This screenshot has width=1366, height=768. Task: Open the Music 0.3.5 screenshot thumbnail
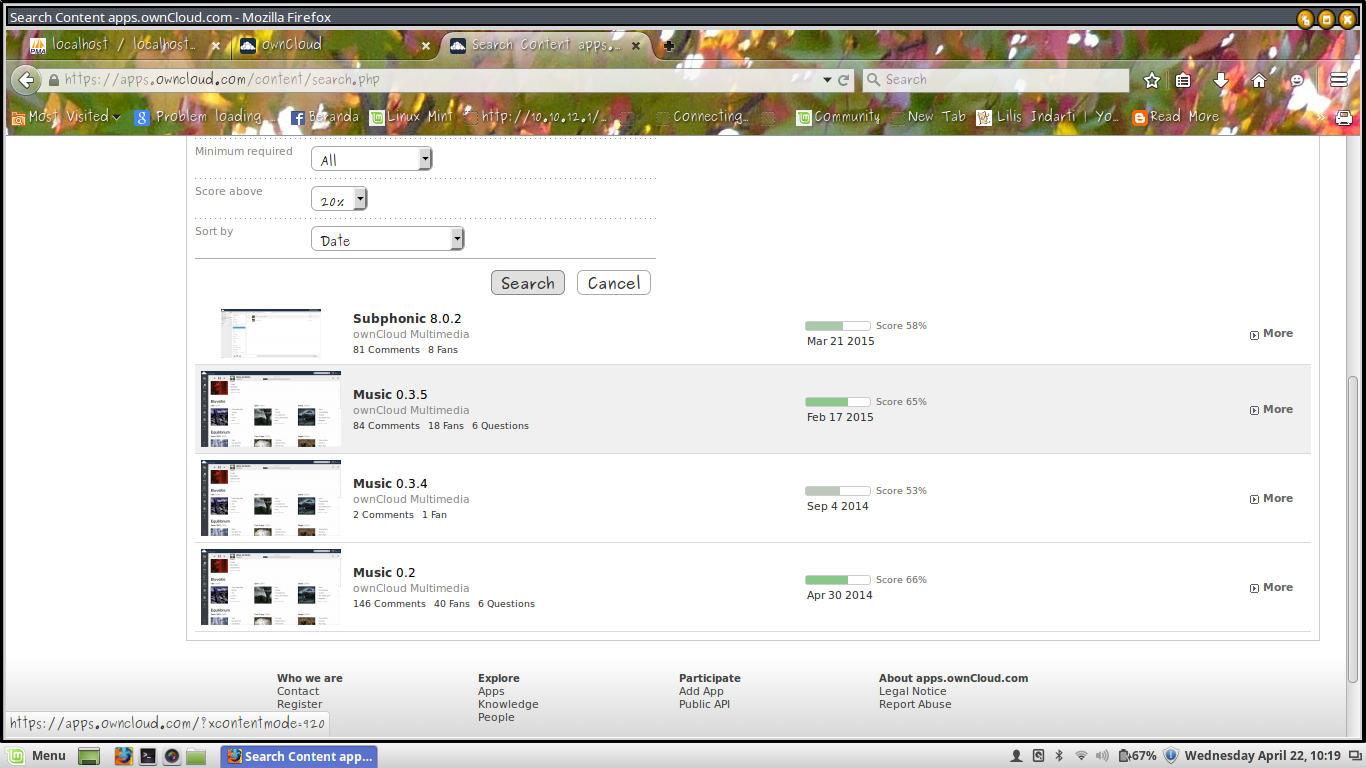(271, 409)
